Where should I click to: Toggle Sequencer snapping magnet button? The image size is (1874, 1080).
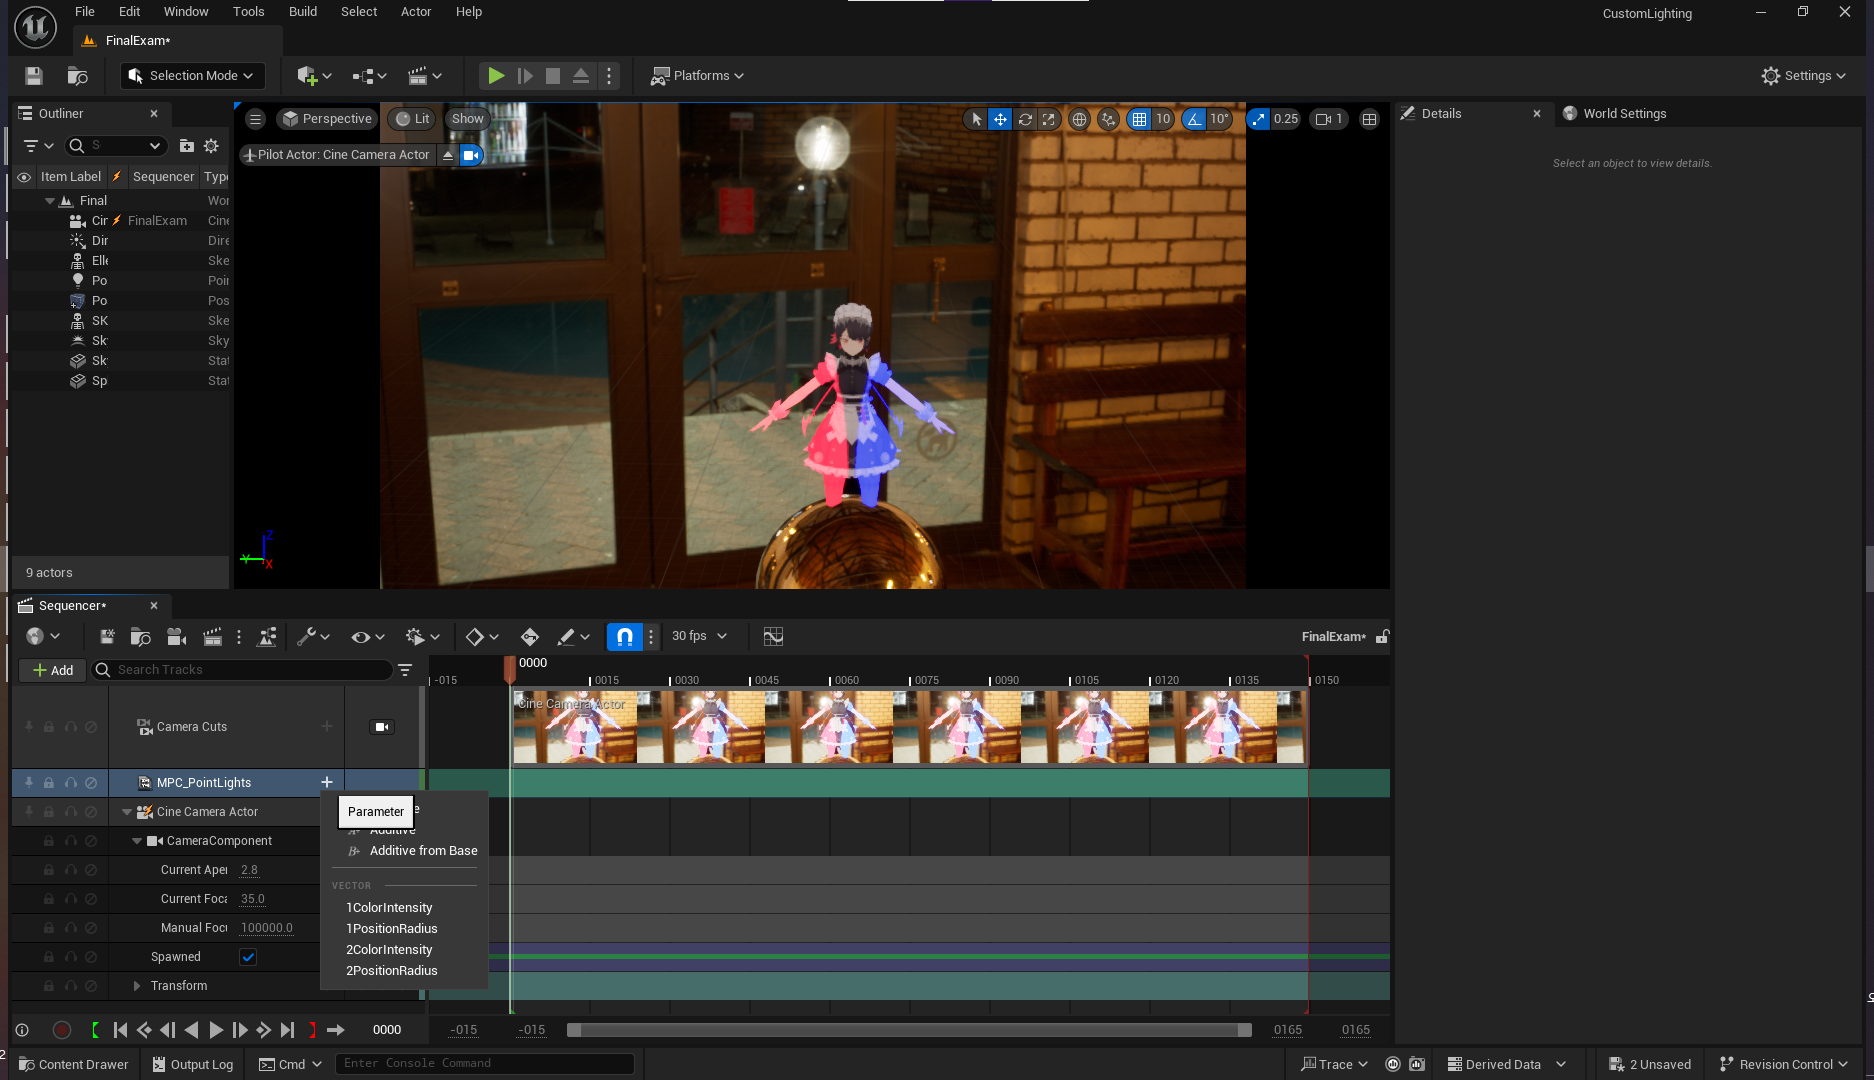[624, 637]
